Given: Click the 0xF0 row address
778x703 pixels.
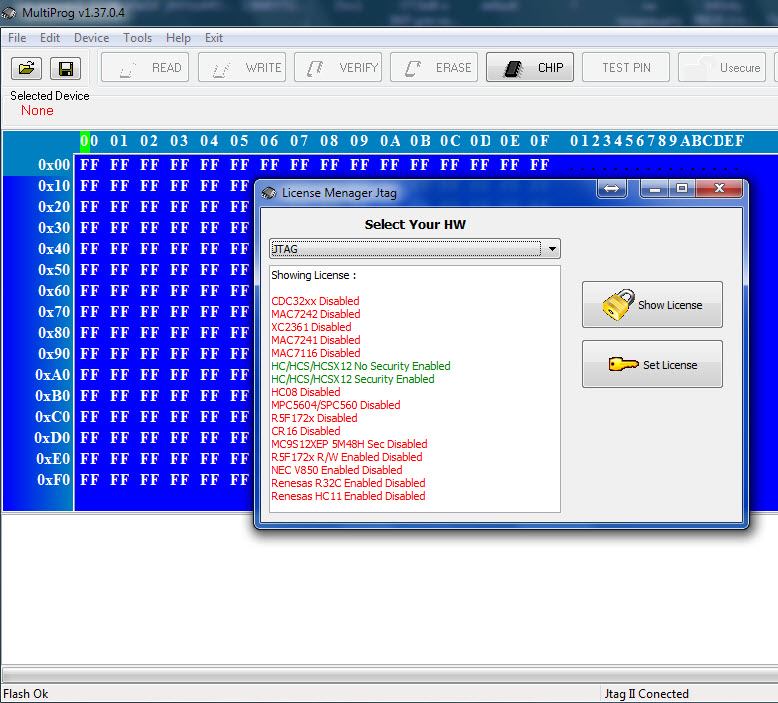Looking at the screenshot, I should click(53, 480).
